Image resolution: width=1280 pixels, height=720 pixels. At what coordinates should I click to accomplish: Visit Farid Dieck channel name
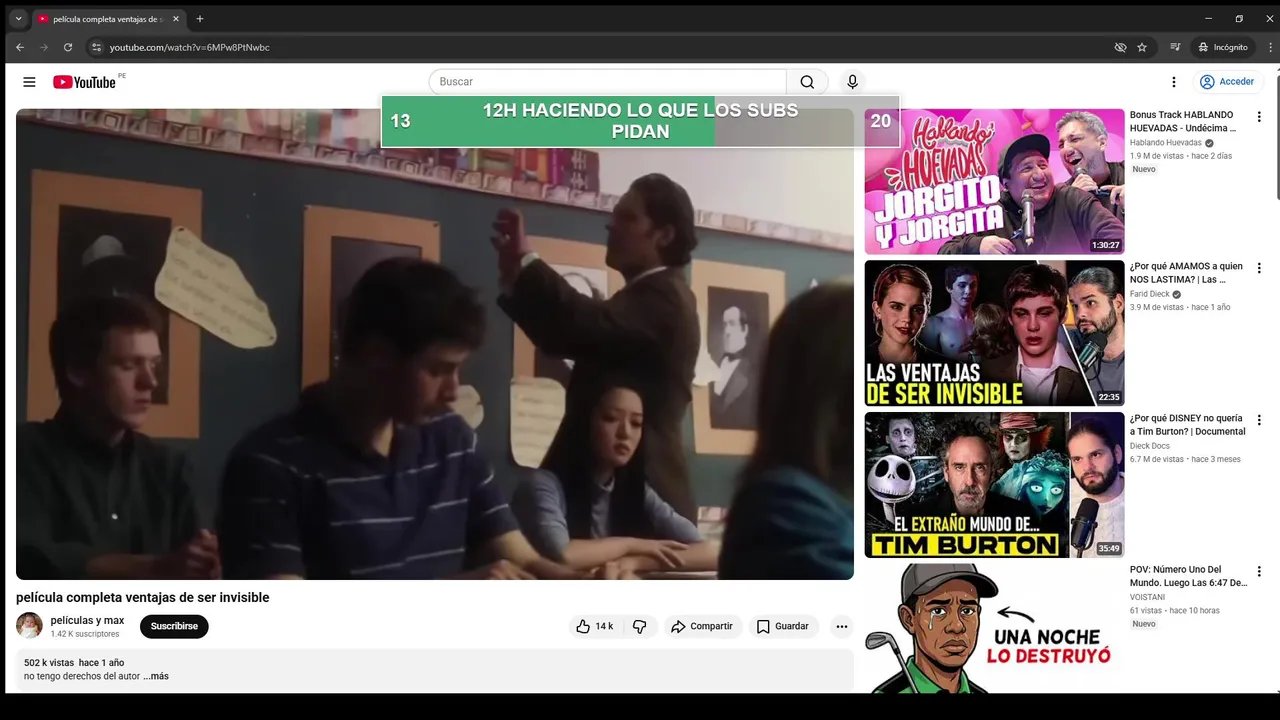[1149, 295]
